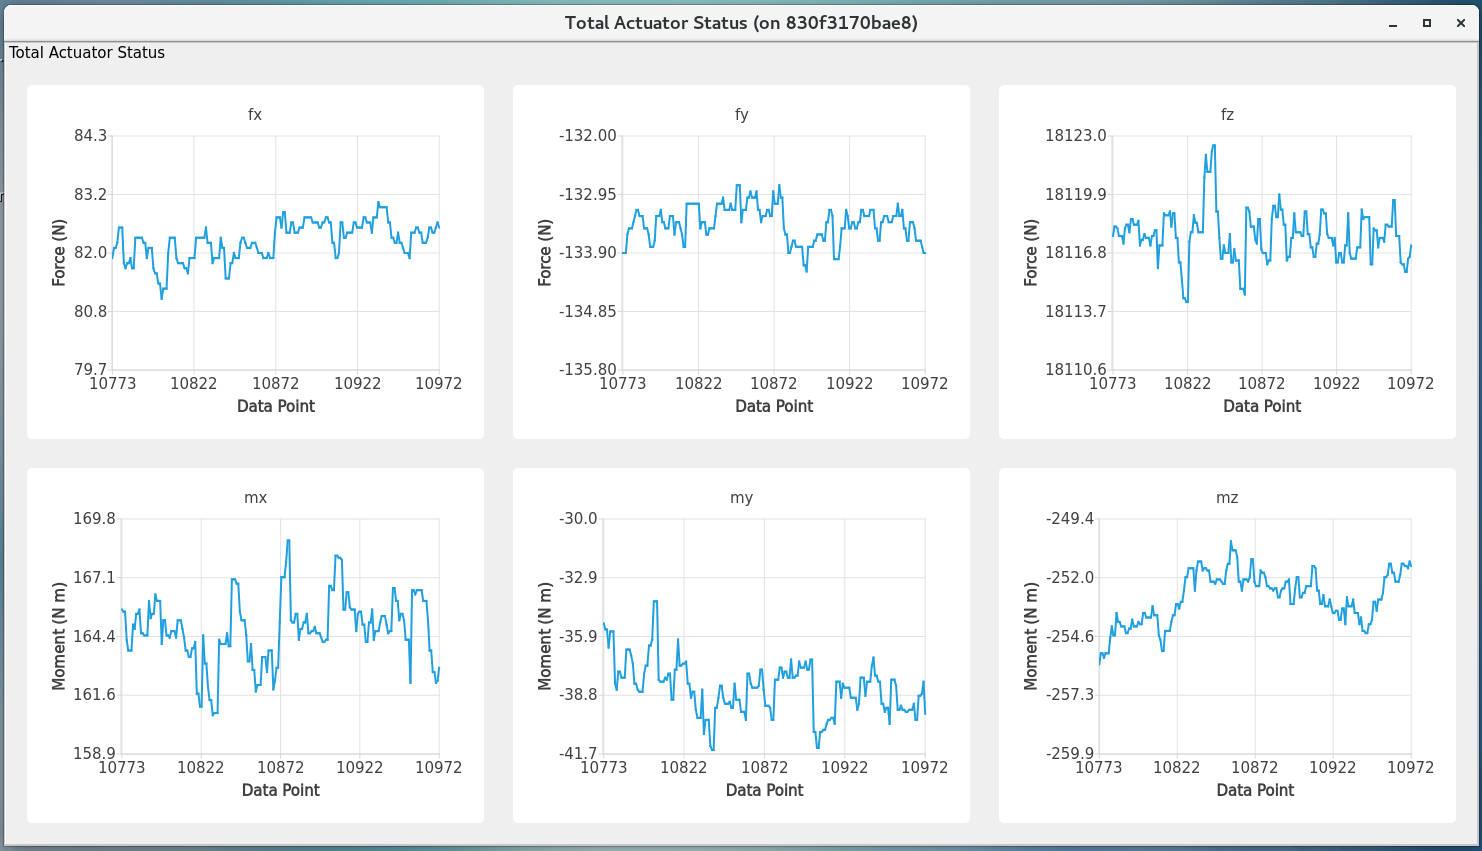
Task: Click the fz chart title
Action: [x=1227, y=115]
